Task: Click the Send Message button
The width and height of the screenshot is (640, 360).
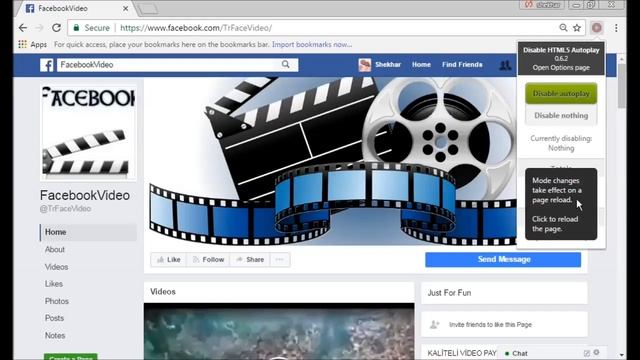Action: click(503, 260)
